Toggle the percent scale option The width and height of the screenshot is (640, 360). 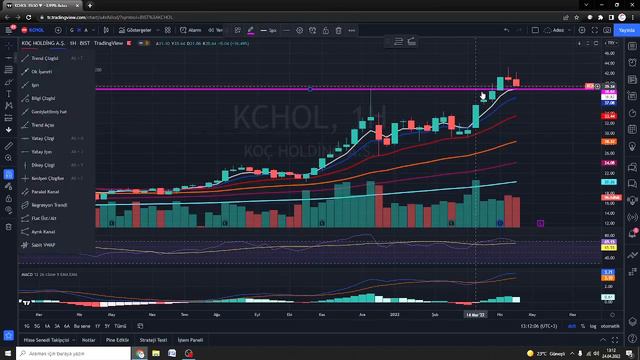(583, 326)
